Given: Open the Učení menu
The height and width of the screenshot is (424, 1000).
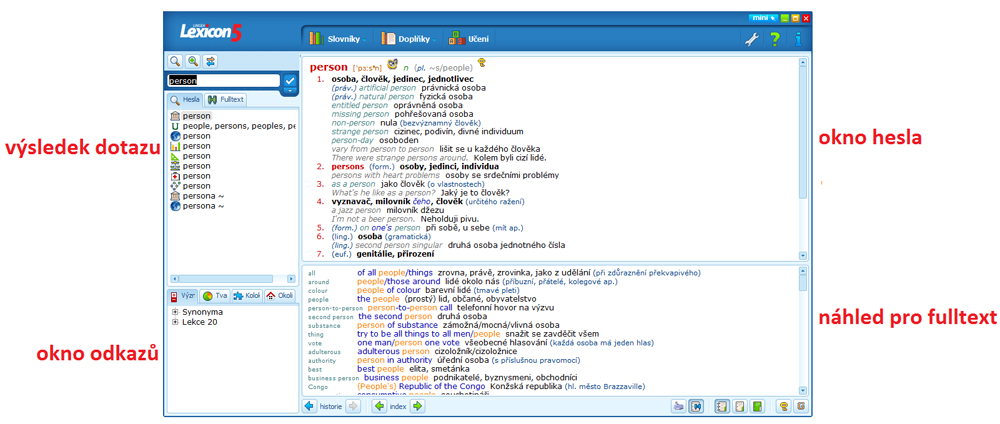Looking at the screenshot, I should click(469, 39).
